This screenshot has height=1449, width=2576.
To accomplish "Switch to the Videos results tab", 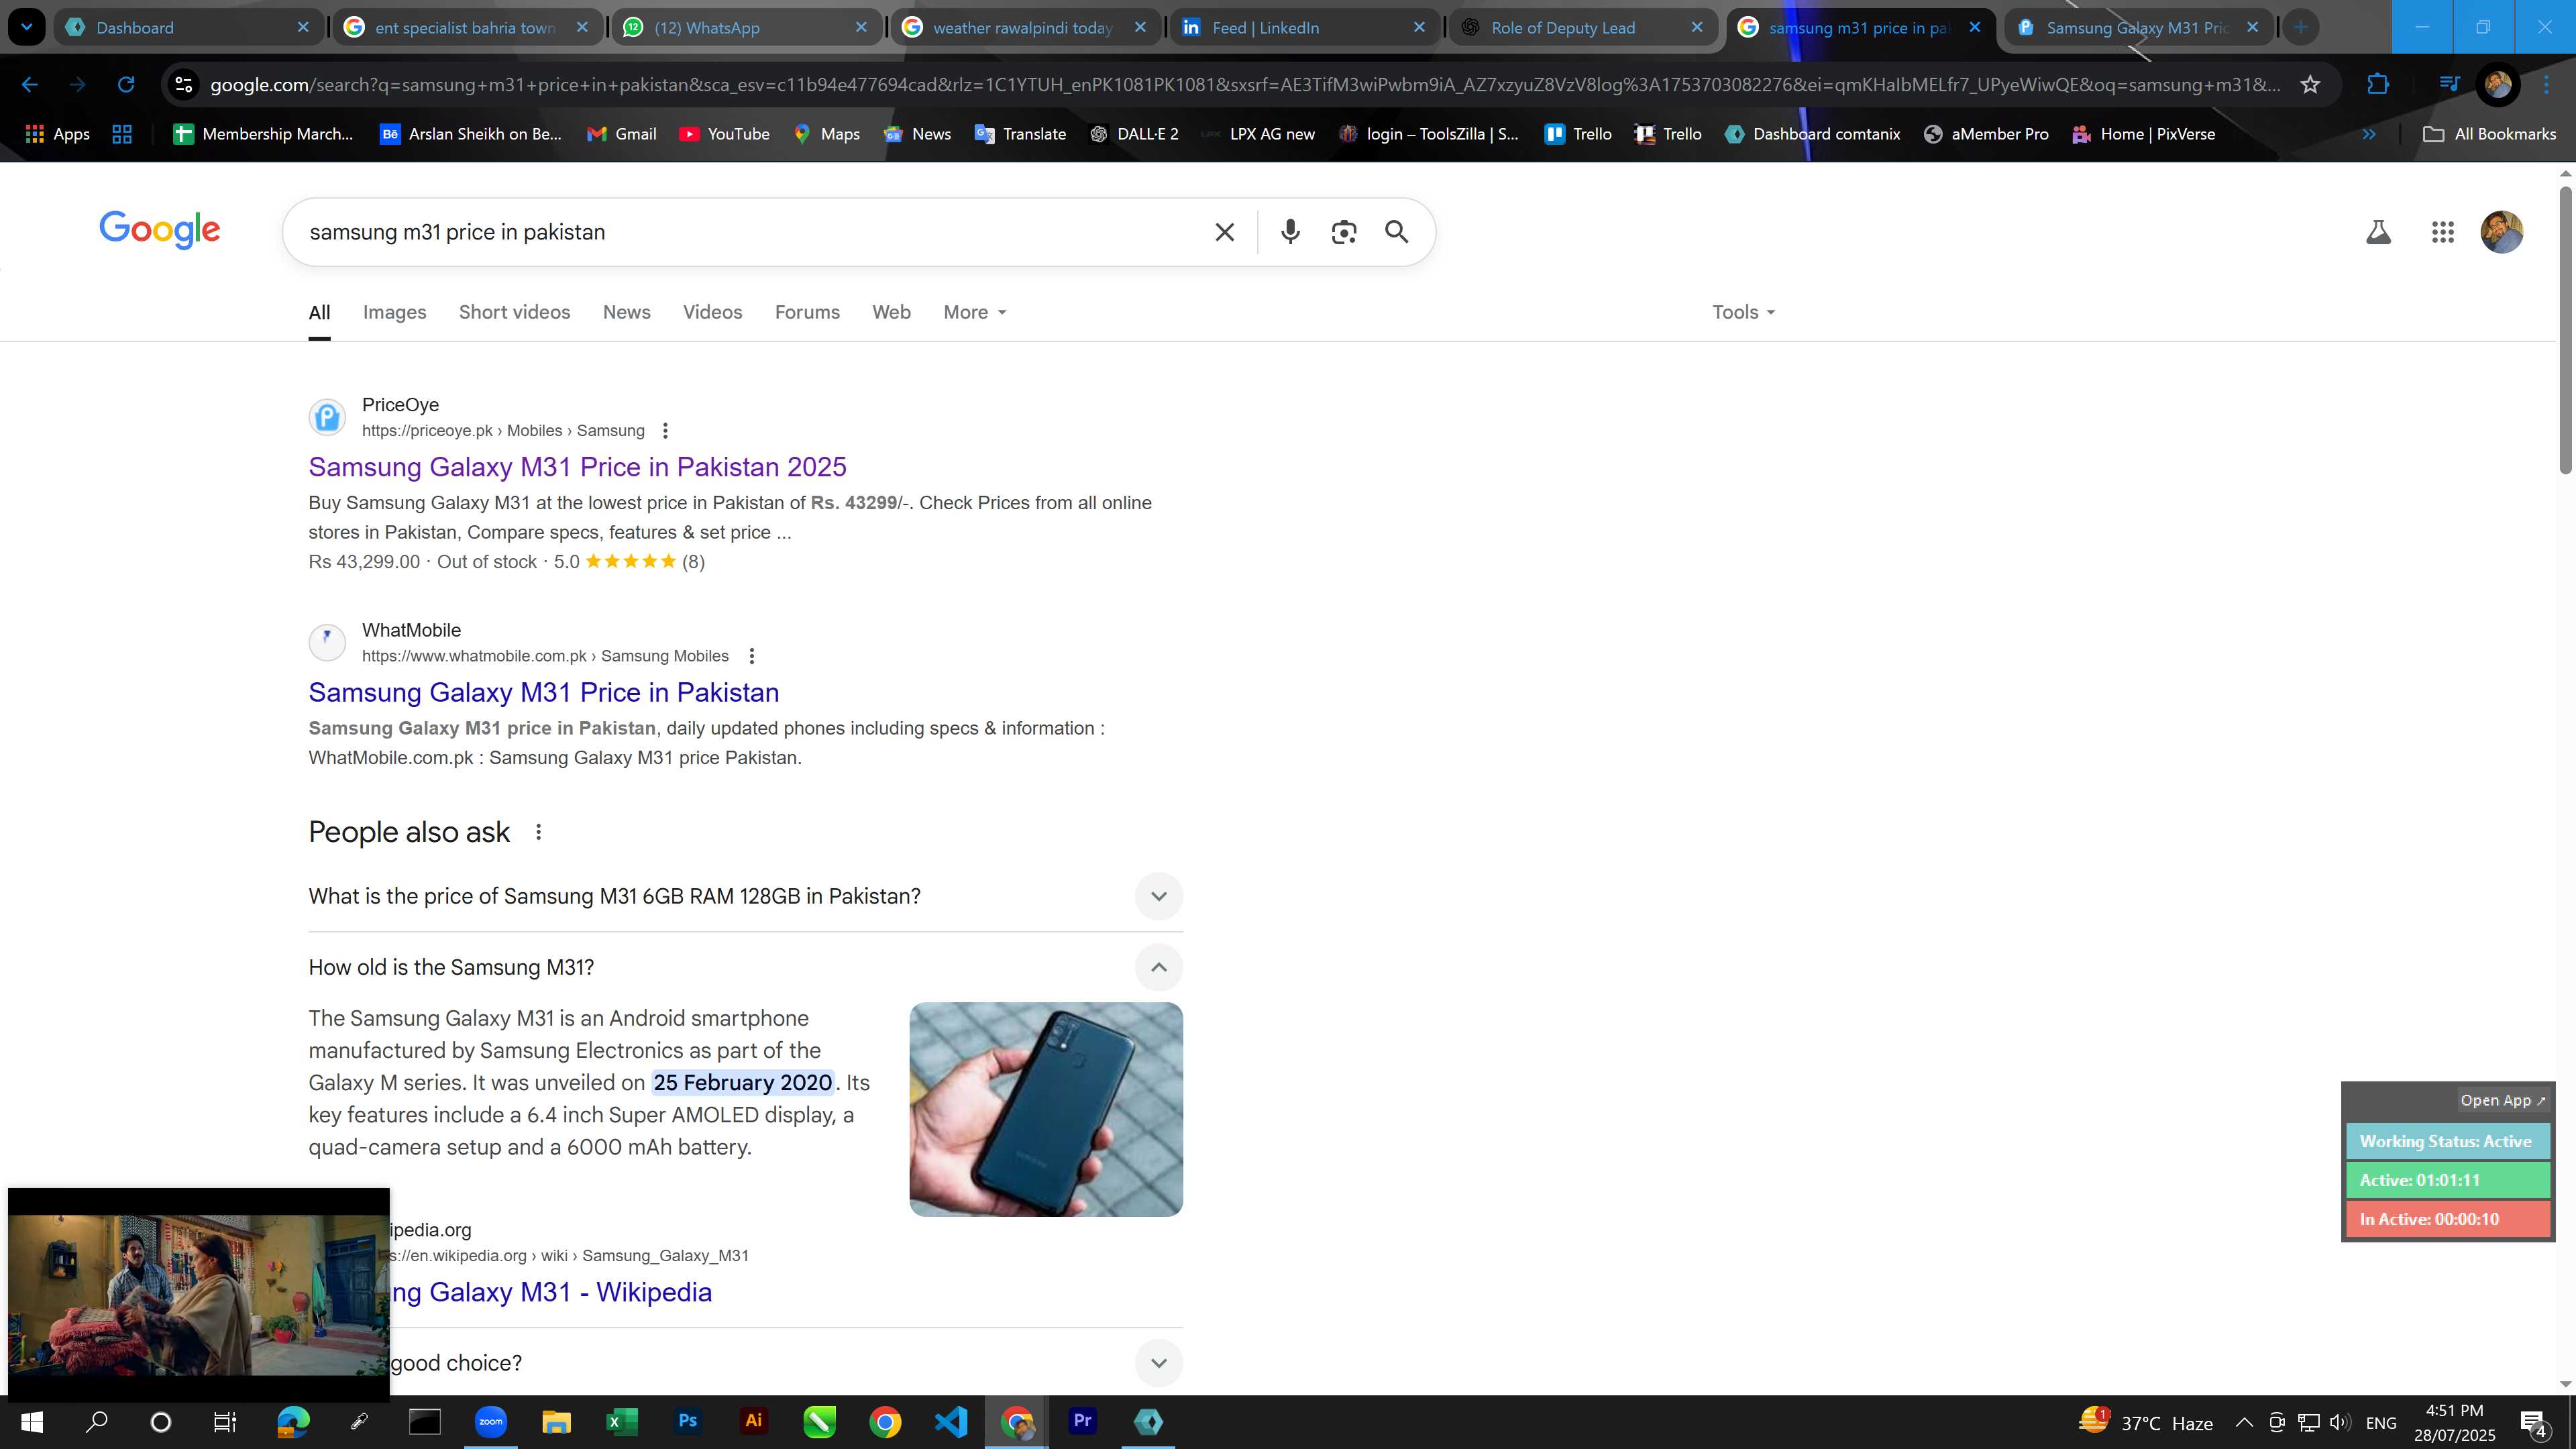I will click(x=712, y=312).
